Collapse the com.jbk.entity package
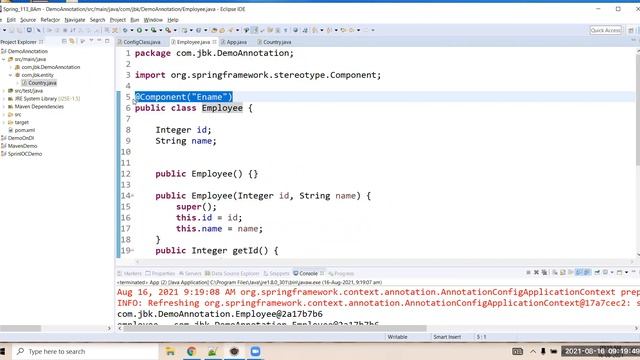Image resolution: width=640 pixels, height=360 pixels. pyautogui.click(x=11, y=75)
